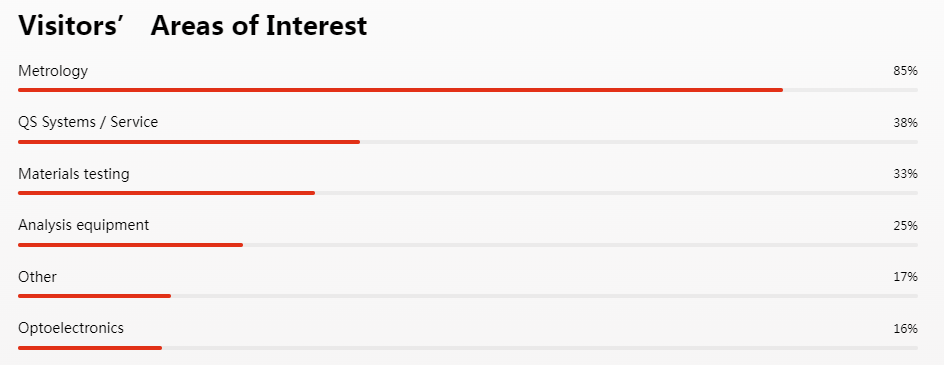
Task: Click the red Metrology progress bar
Action: coord(400,90)
